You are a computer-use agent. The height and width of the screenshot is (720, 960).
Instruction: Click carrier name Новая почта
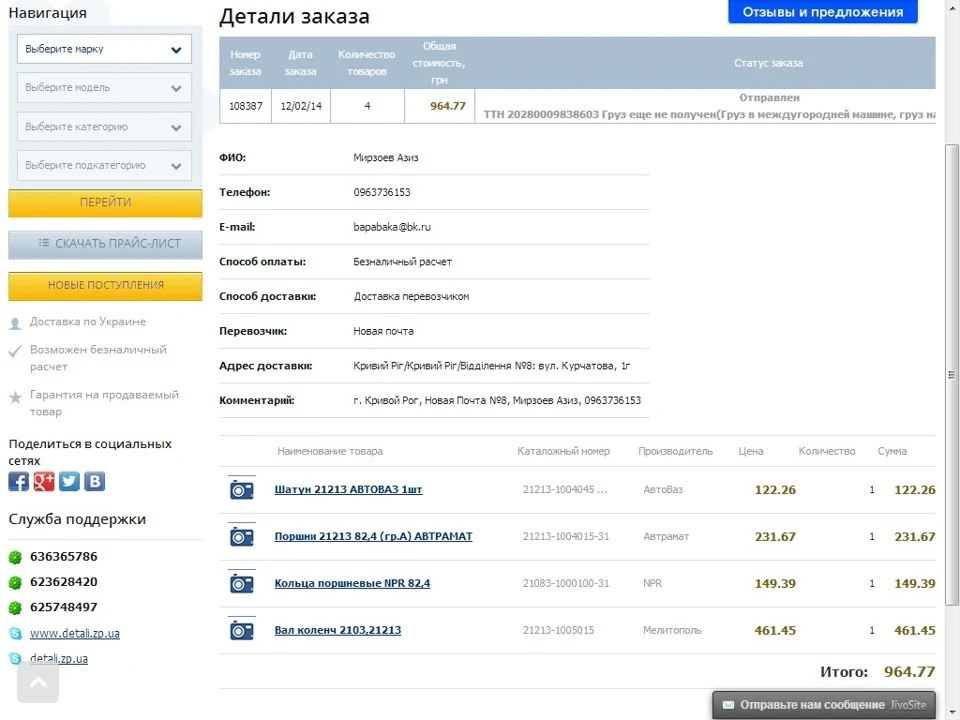pyautogui.click(x=383, y=331)
